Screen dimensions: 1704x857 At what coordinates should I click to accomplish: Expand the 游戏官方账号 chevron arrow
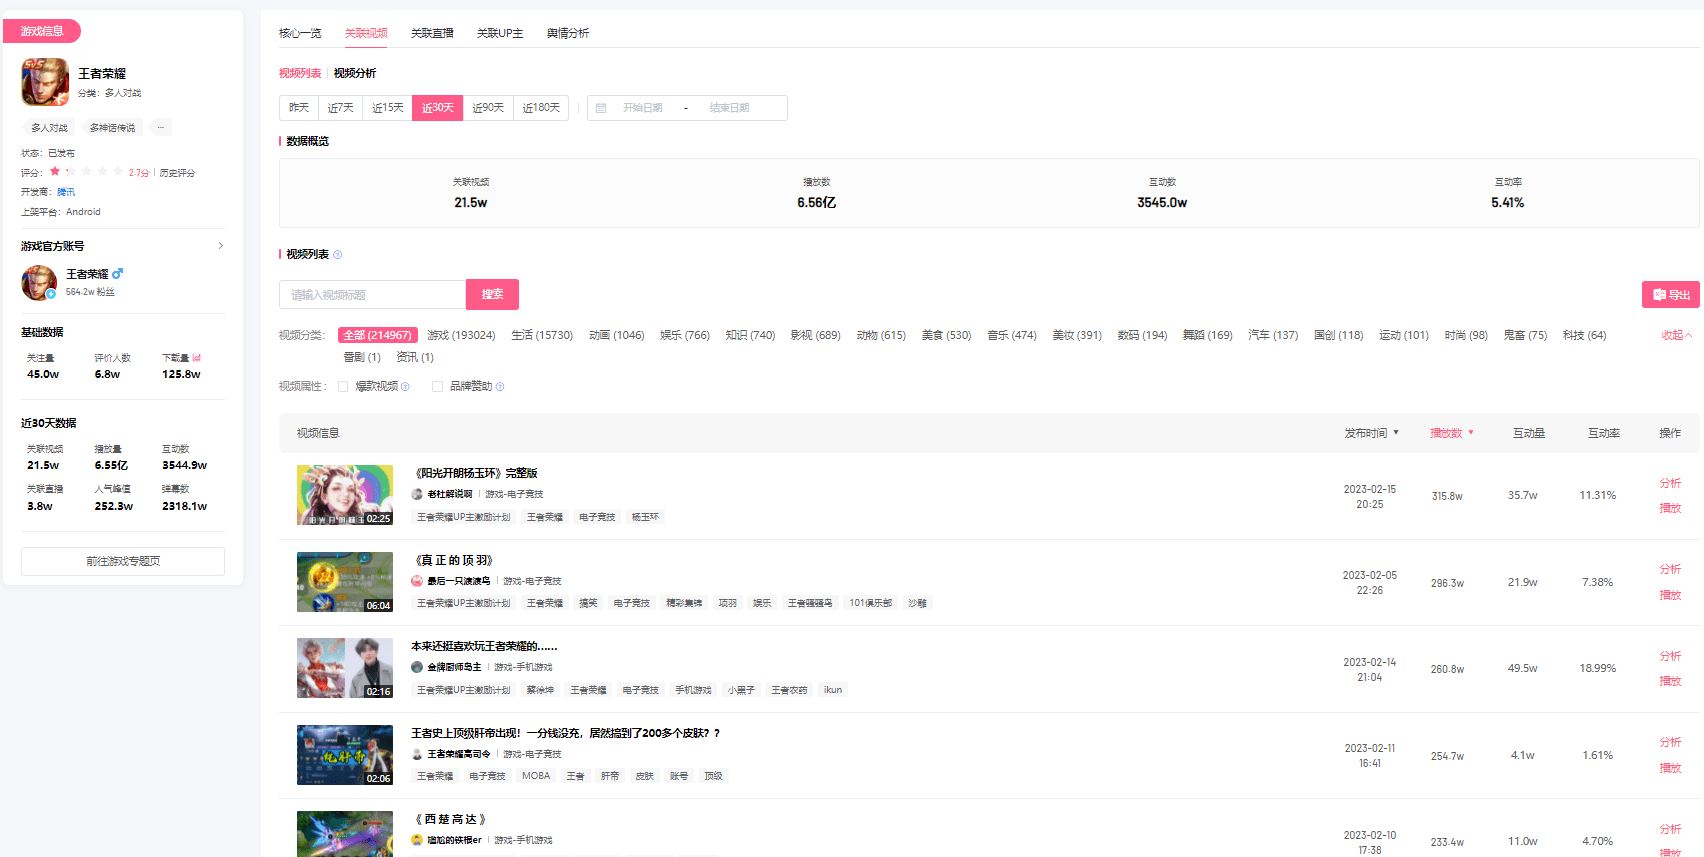point(220,246)
